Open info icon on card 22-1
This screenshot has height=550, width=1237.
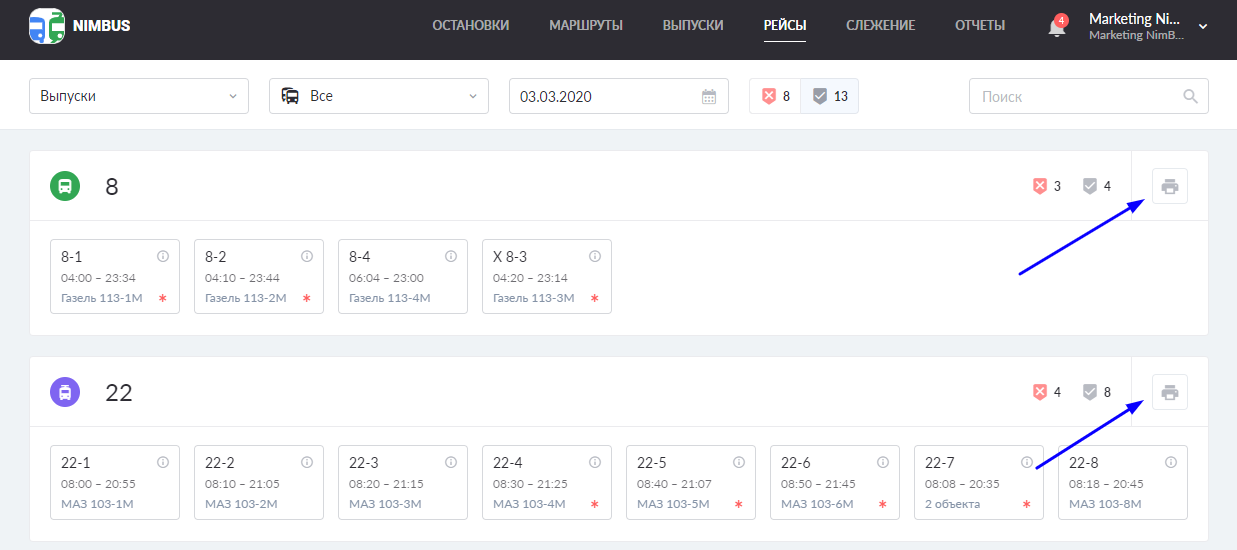pyautogui.click(x=163, y=463)
